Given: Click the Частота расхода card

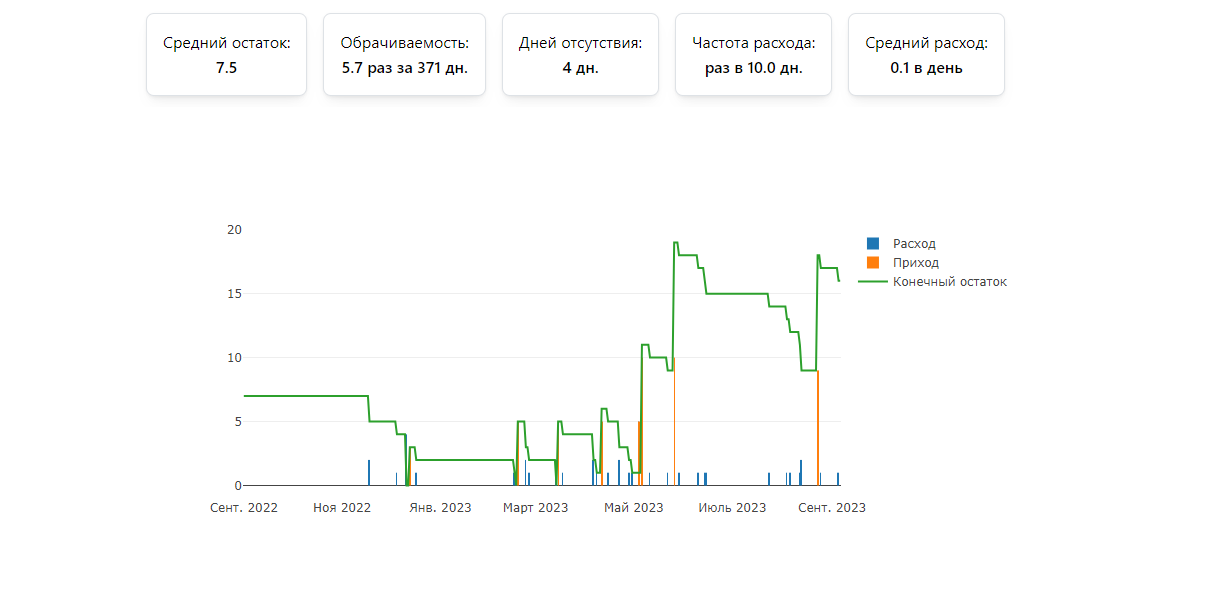Looking at the screenshot, I should tap(753, 55).
